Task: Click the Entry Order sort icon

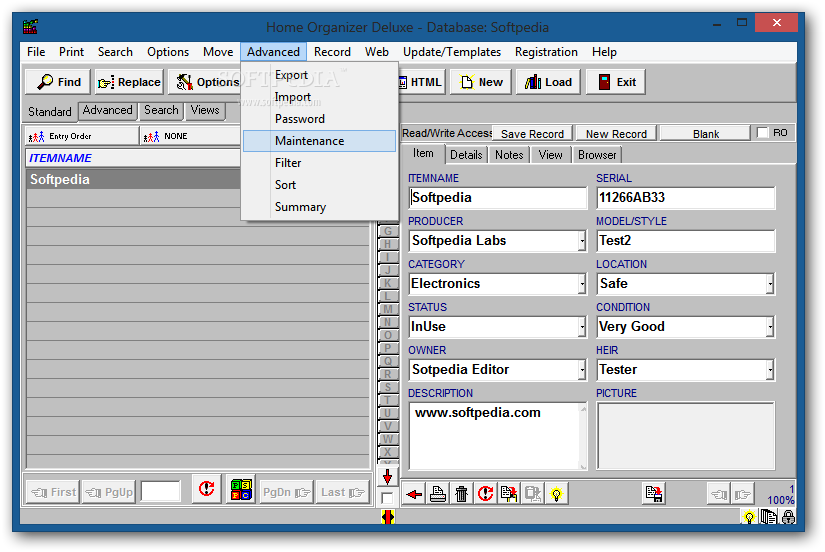Action: coord(36,137)
